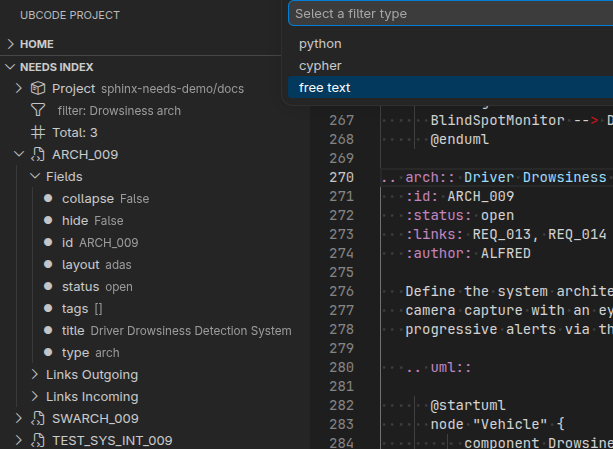
Task: Select the hide False field
Action: [x=93, y=220]
